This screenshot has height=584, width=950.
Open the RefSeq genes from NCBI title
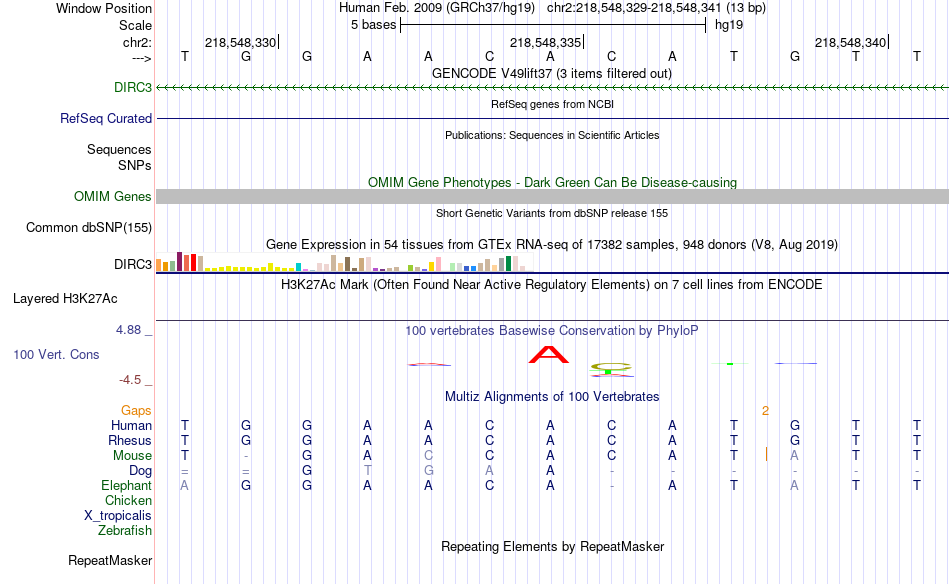(x=552, y=104)
